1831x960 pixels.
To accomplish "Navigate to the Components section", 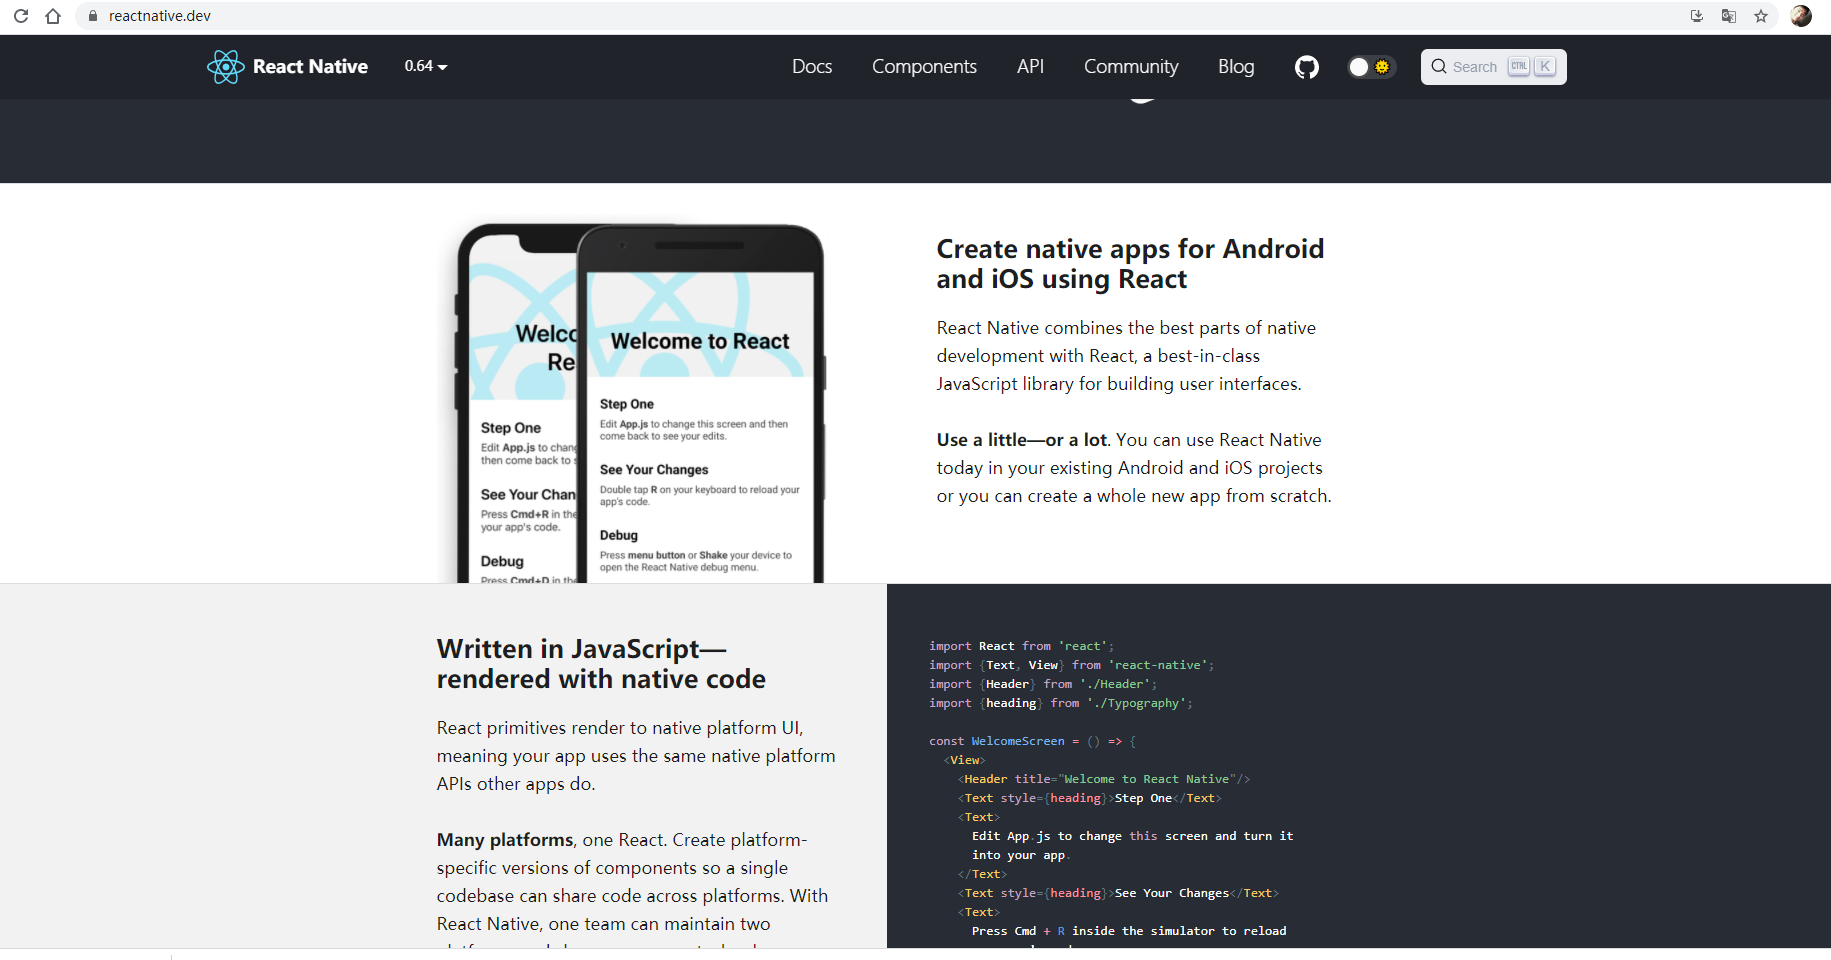I will [x=924, y=67].
